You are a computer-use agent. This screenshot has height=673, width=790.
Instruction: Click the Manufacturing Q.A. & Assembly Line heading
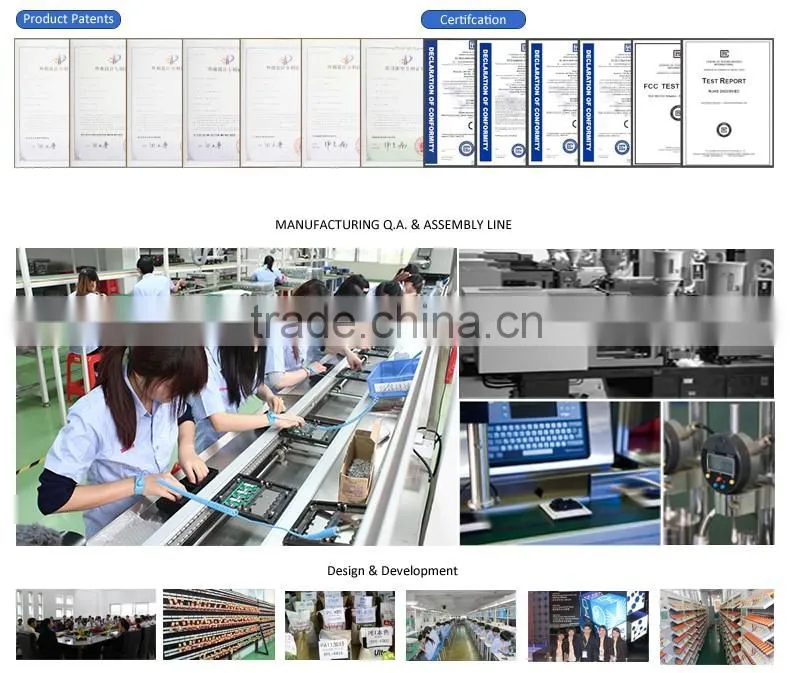click(x=393, y=225)
